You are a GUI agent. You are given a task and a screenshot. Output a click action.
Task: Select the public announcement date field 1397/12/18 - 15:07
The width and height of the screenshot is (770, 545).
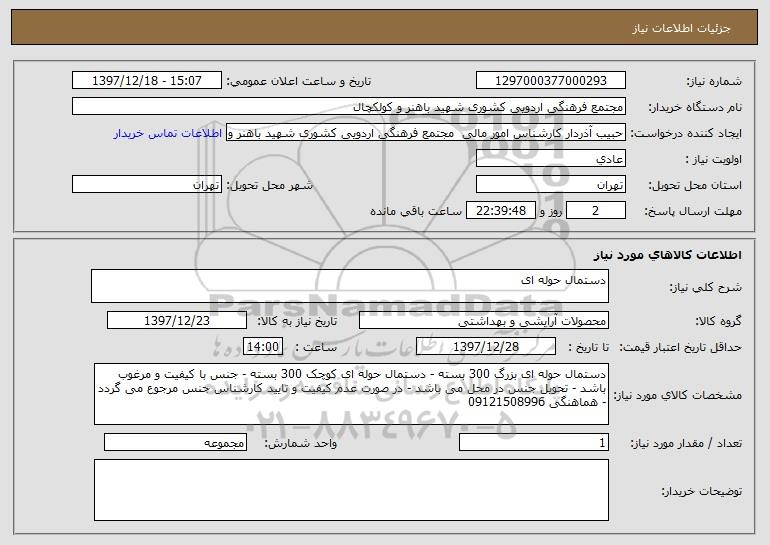click(147, 81)
